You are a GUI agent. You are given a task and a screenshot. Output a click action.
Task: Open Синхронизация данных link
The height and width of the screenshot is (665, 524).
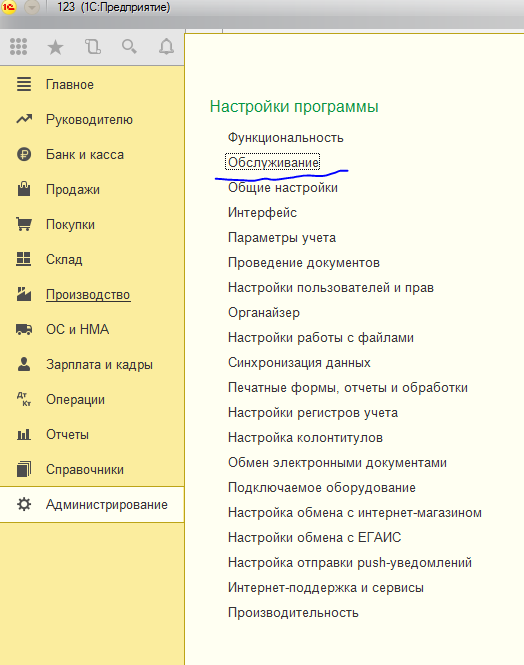(x=299, y=363)
